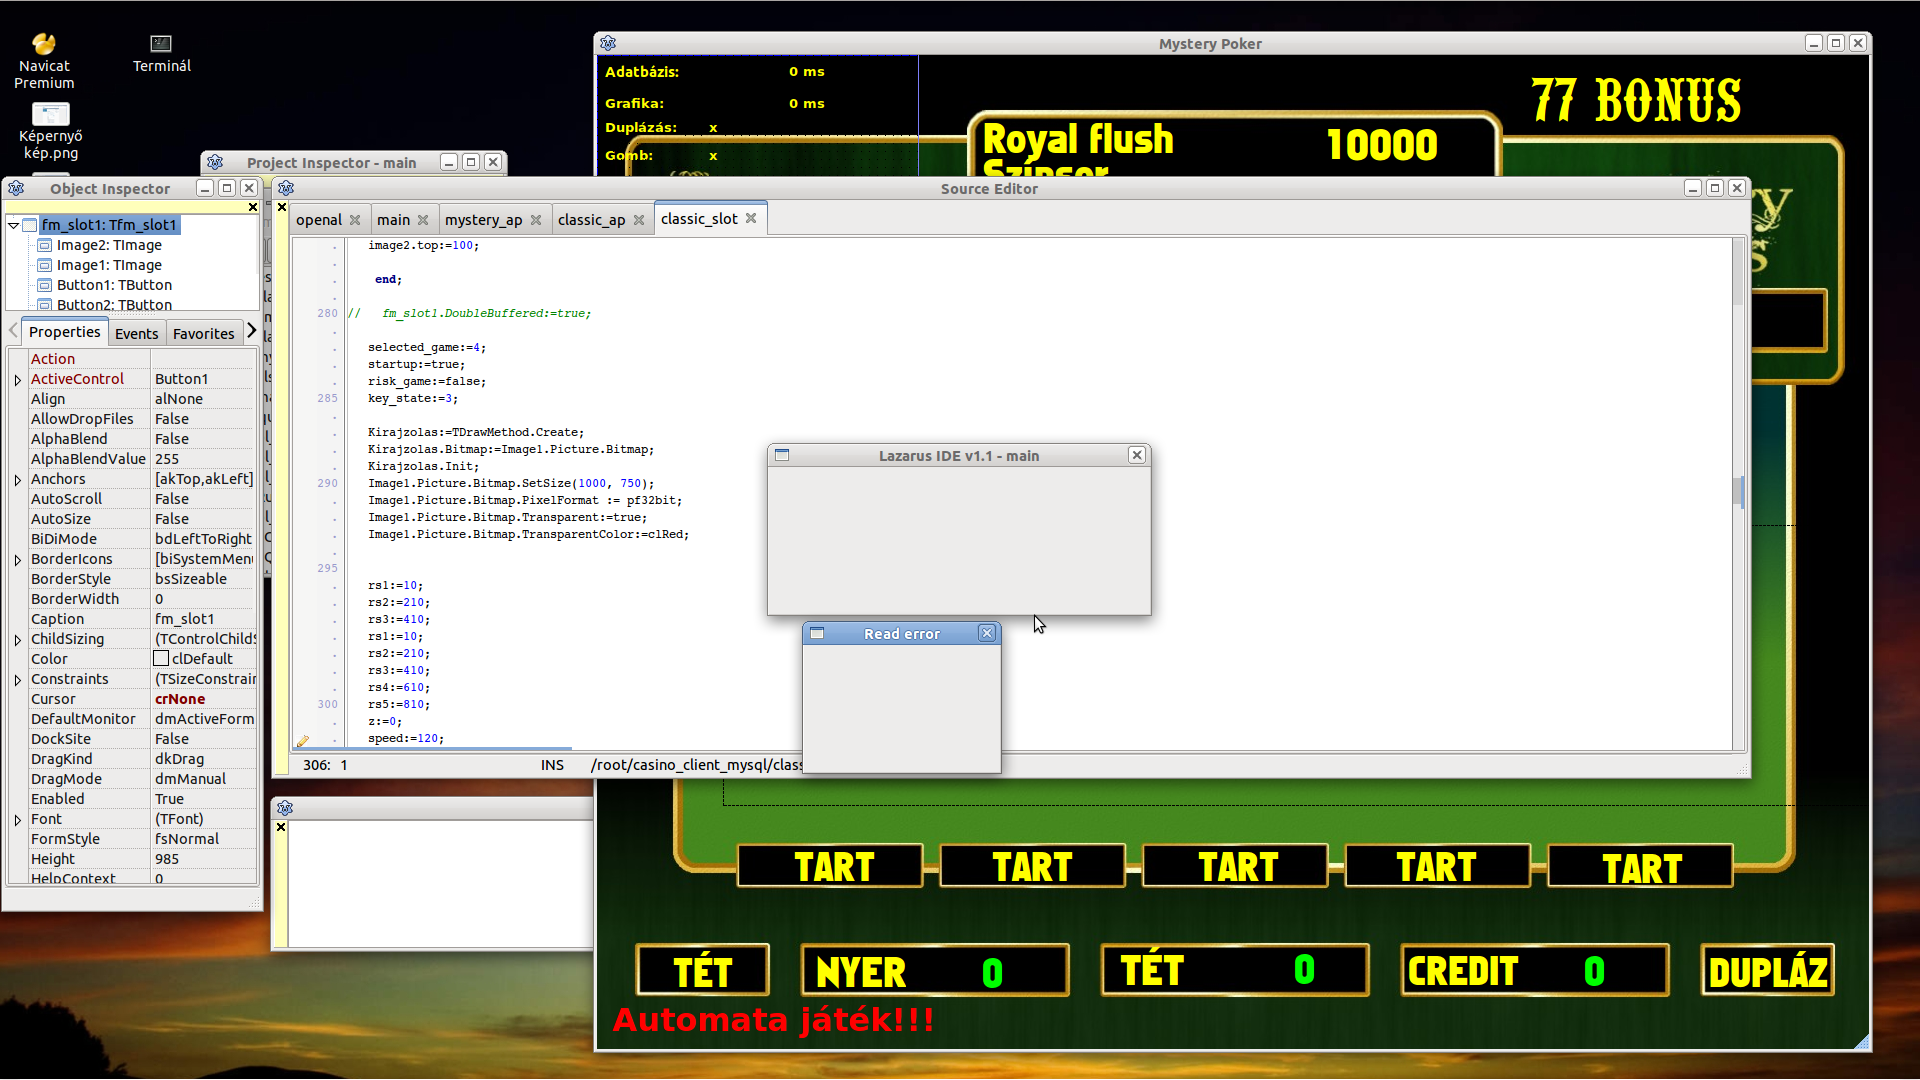This screenshot has height=1080, width=1920.
Task: Close the main editor tab
Action: (423, 220)
